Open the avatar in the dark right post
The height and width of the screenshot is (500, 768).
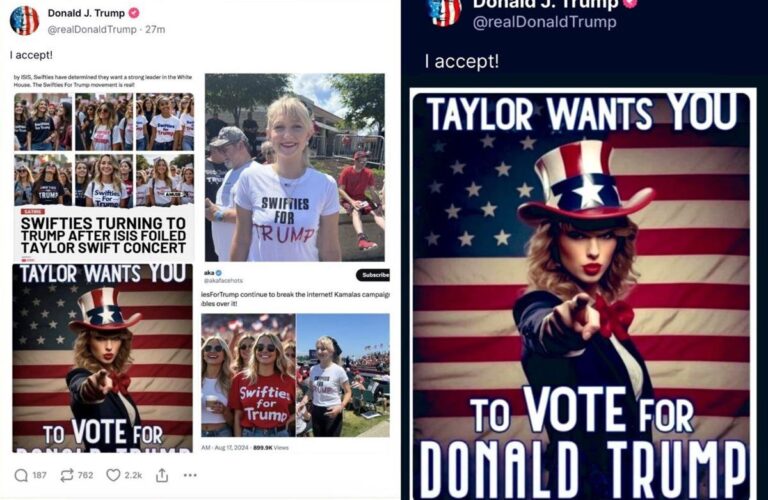[445, 11]
